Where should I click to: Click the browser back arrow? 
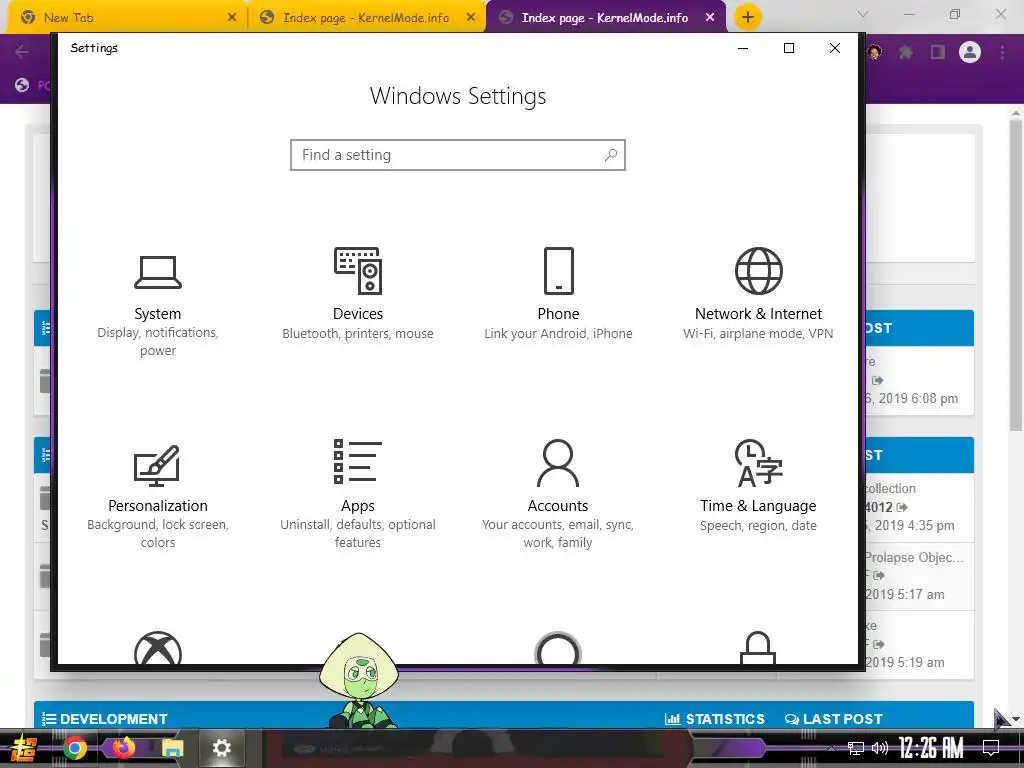coord(22,52)
